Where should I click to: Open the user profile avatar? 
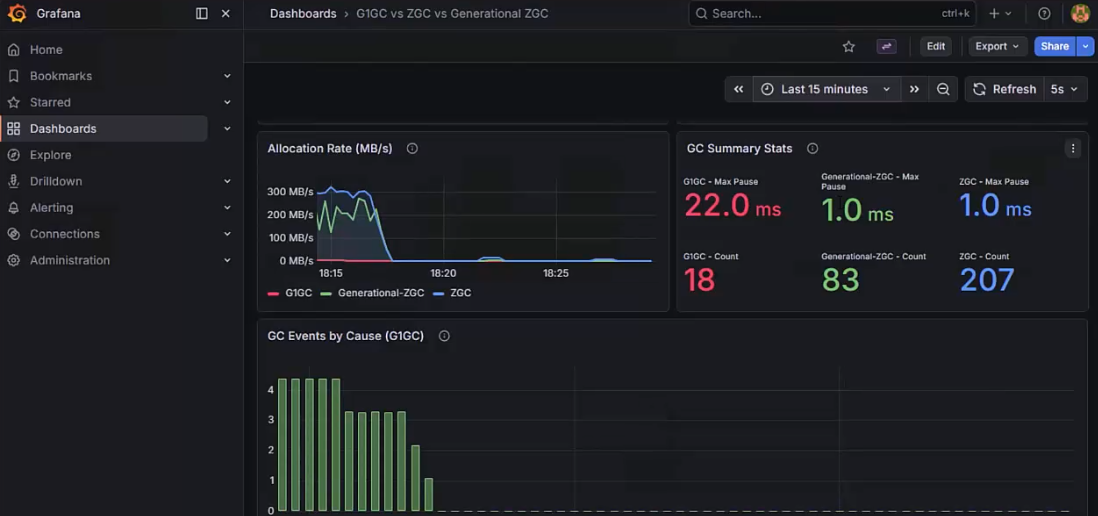point(1080,13)
